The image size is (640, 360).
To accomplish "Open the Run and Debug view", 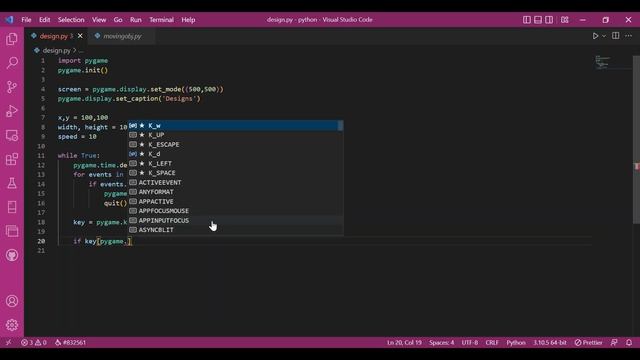I will click(12, 111).
